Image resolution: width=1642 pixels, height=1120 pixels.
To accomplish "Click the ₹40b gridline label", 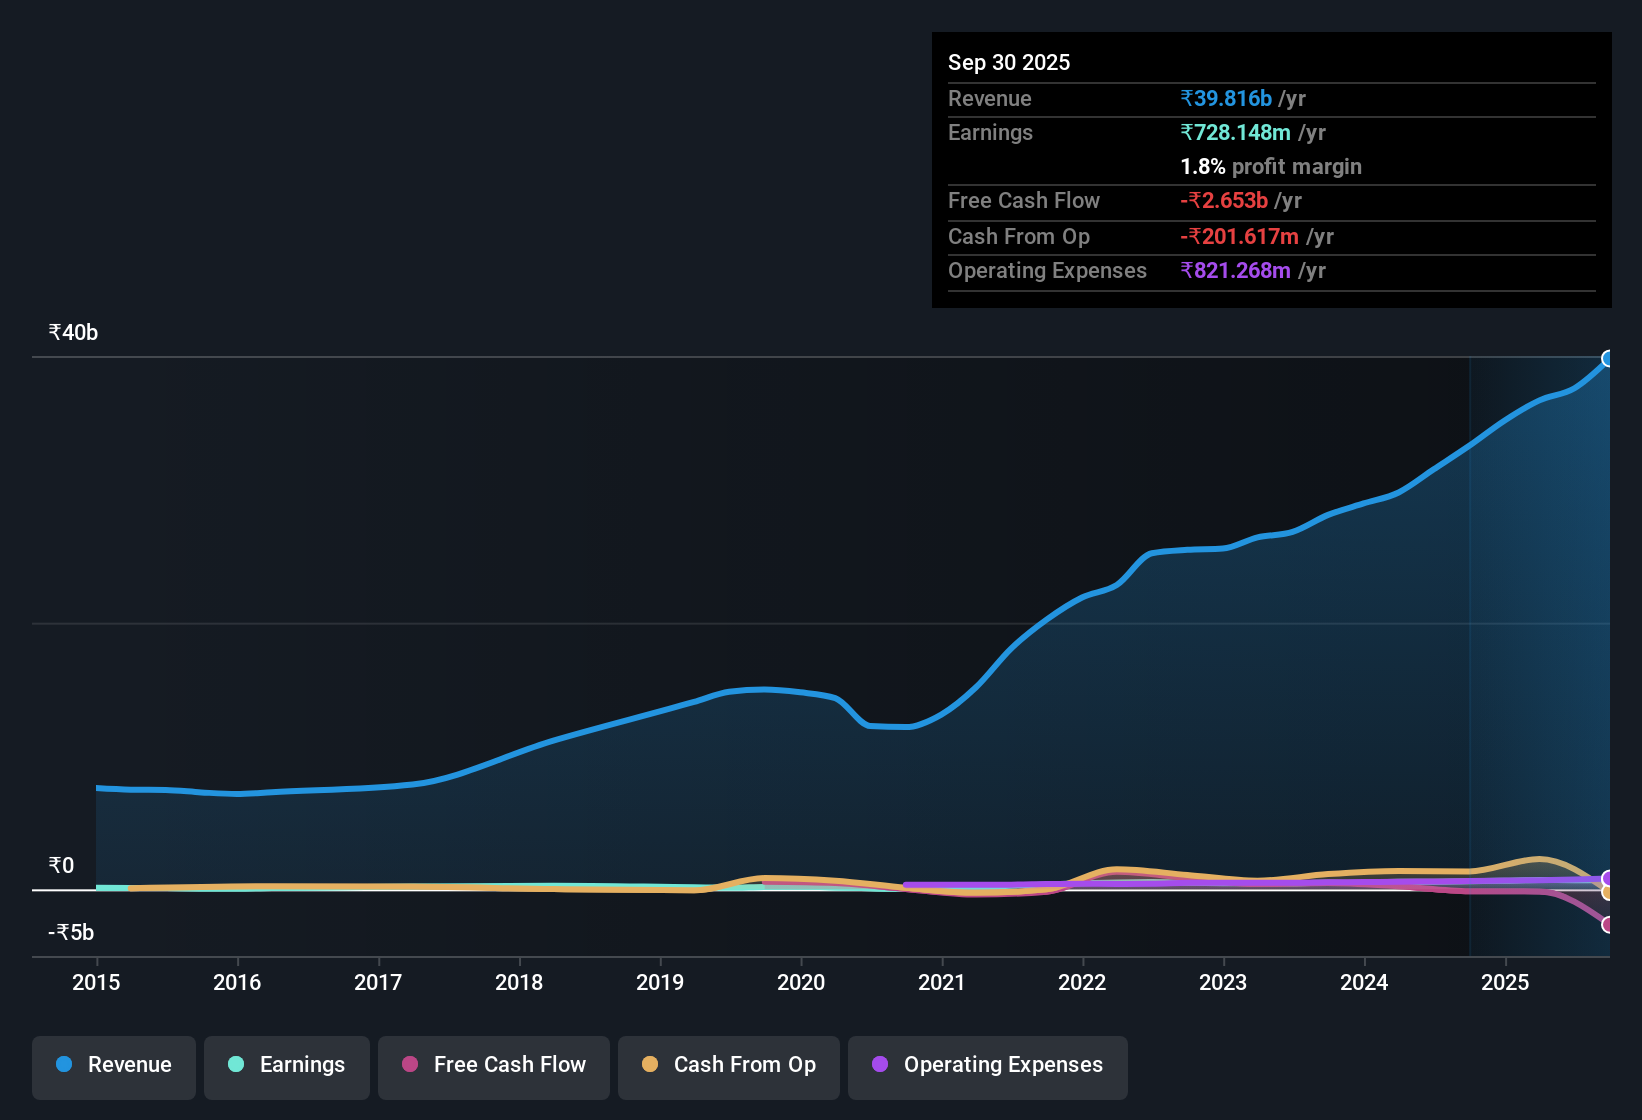I will 71,332.
